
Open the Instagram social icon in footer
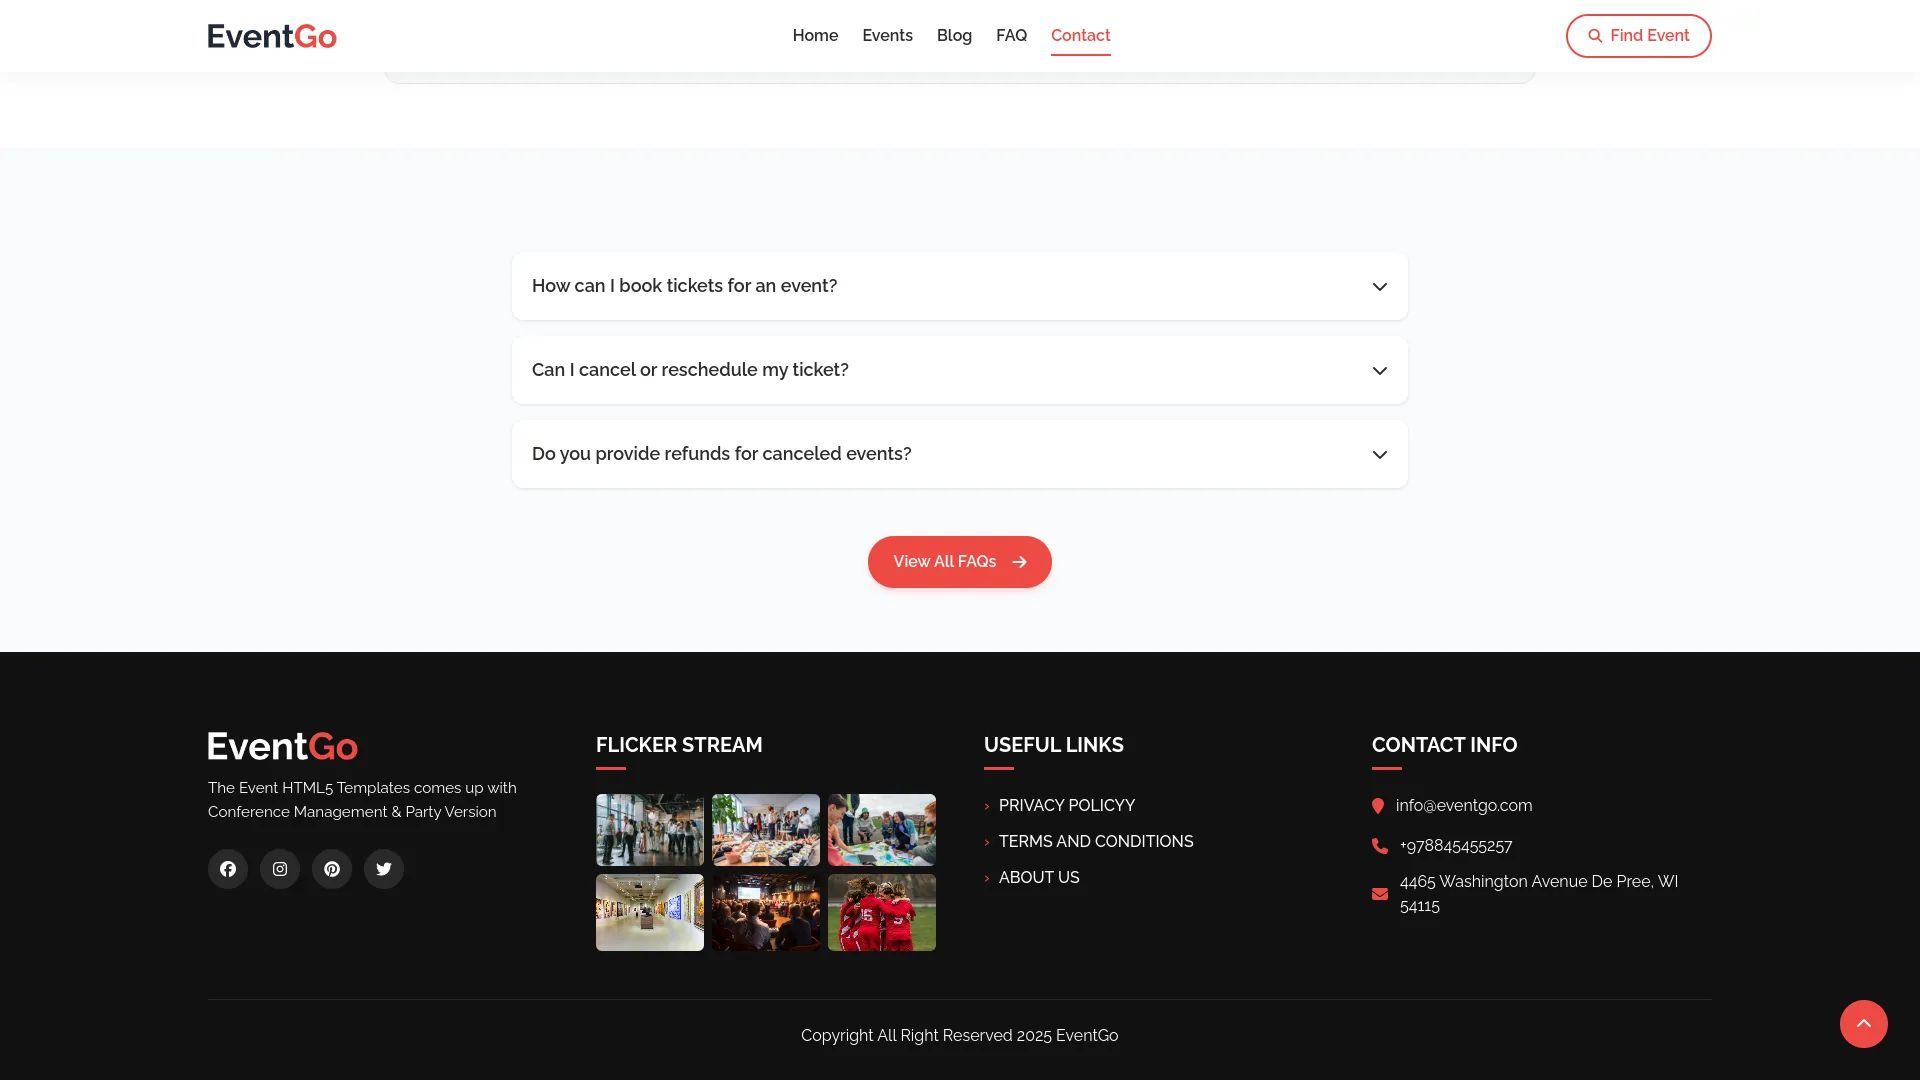click(x=280, y=869)
